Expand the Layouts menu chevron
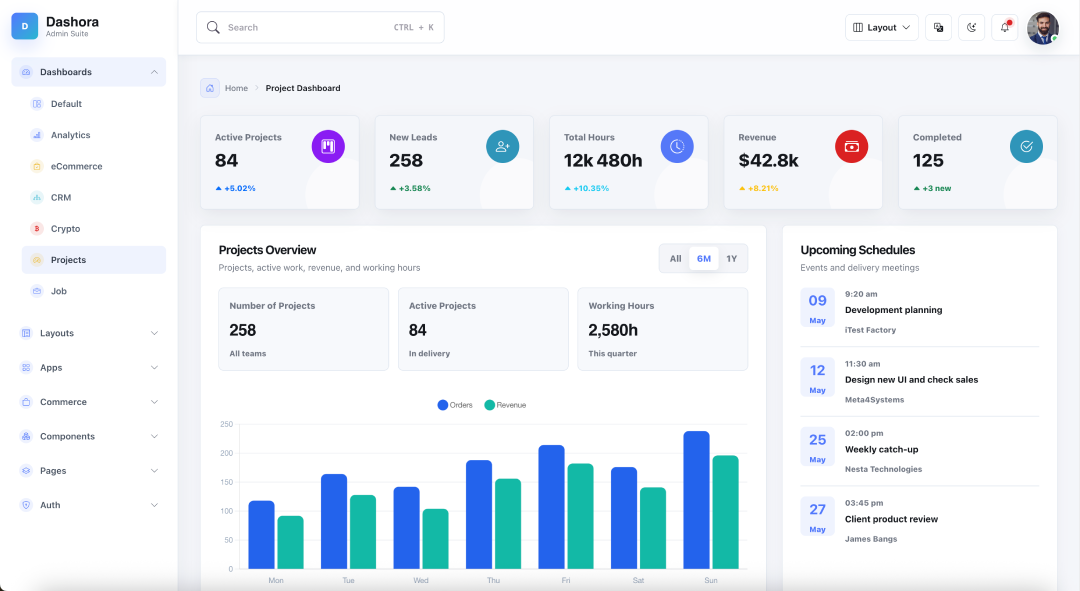 point(154,333)
